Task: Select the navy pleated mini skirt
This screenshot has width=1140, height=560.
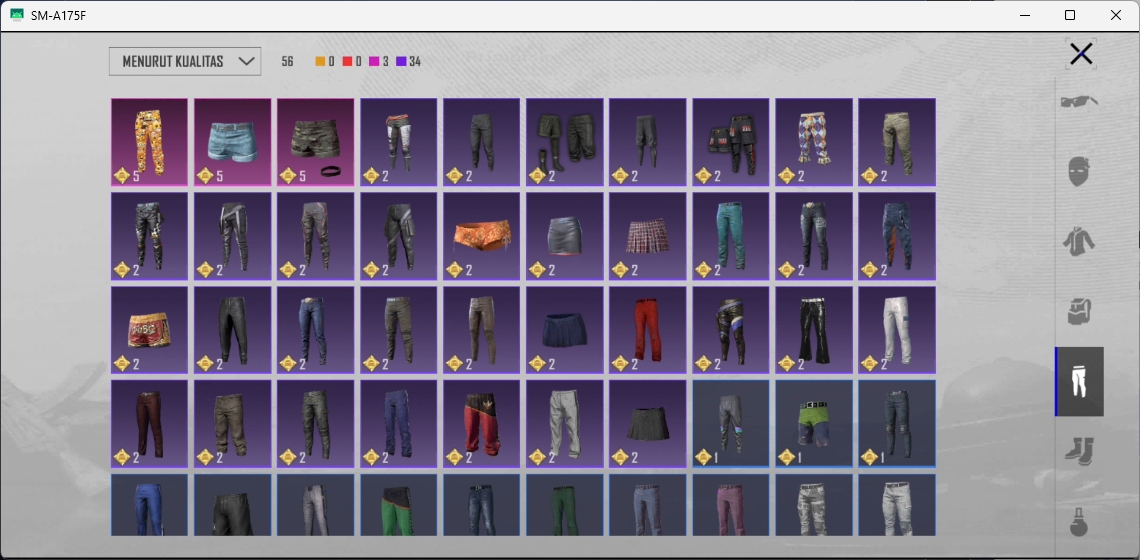Action: [x=564, y=330]
